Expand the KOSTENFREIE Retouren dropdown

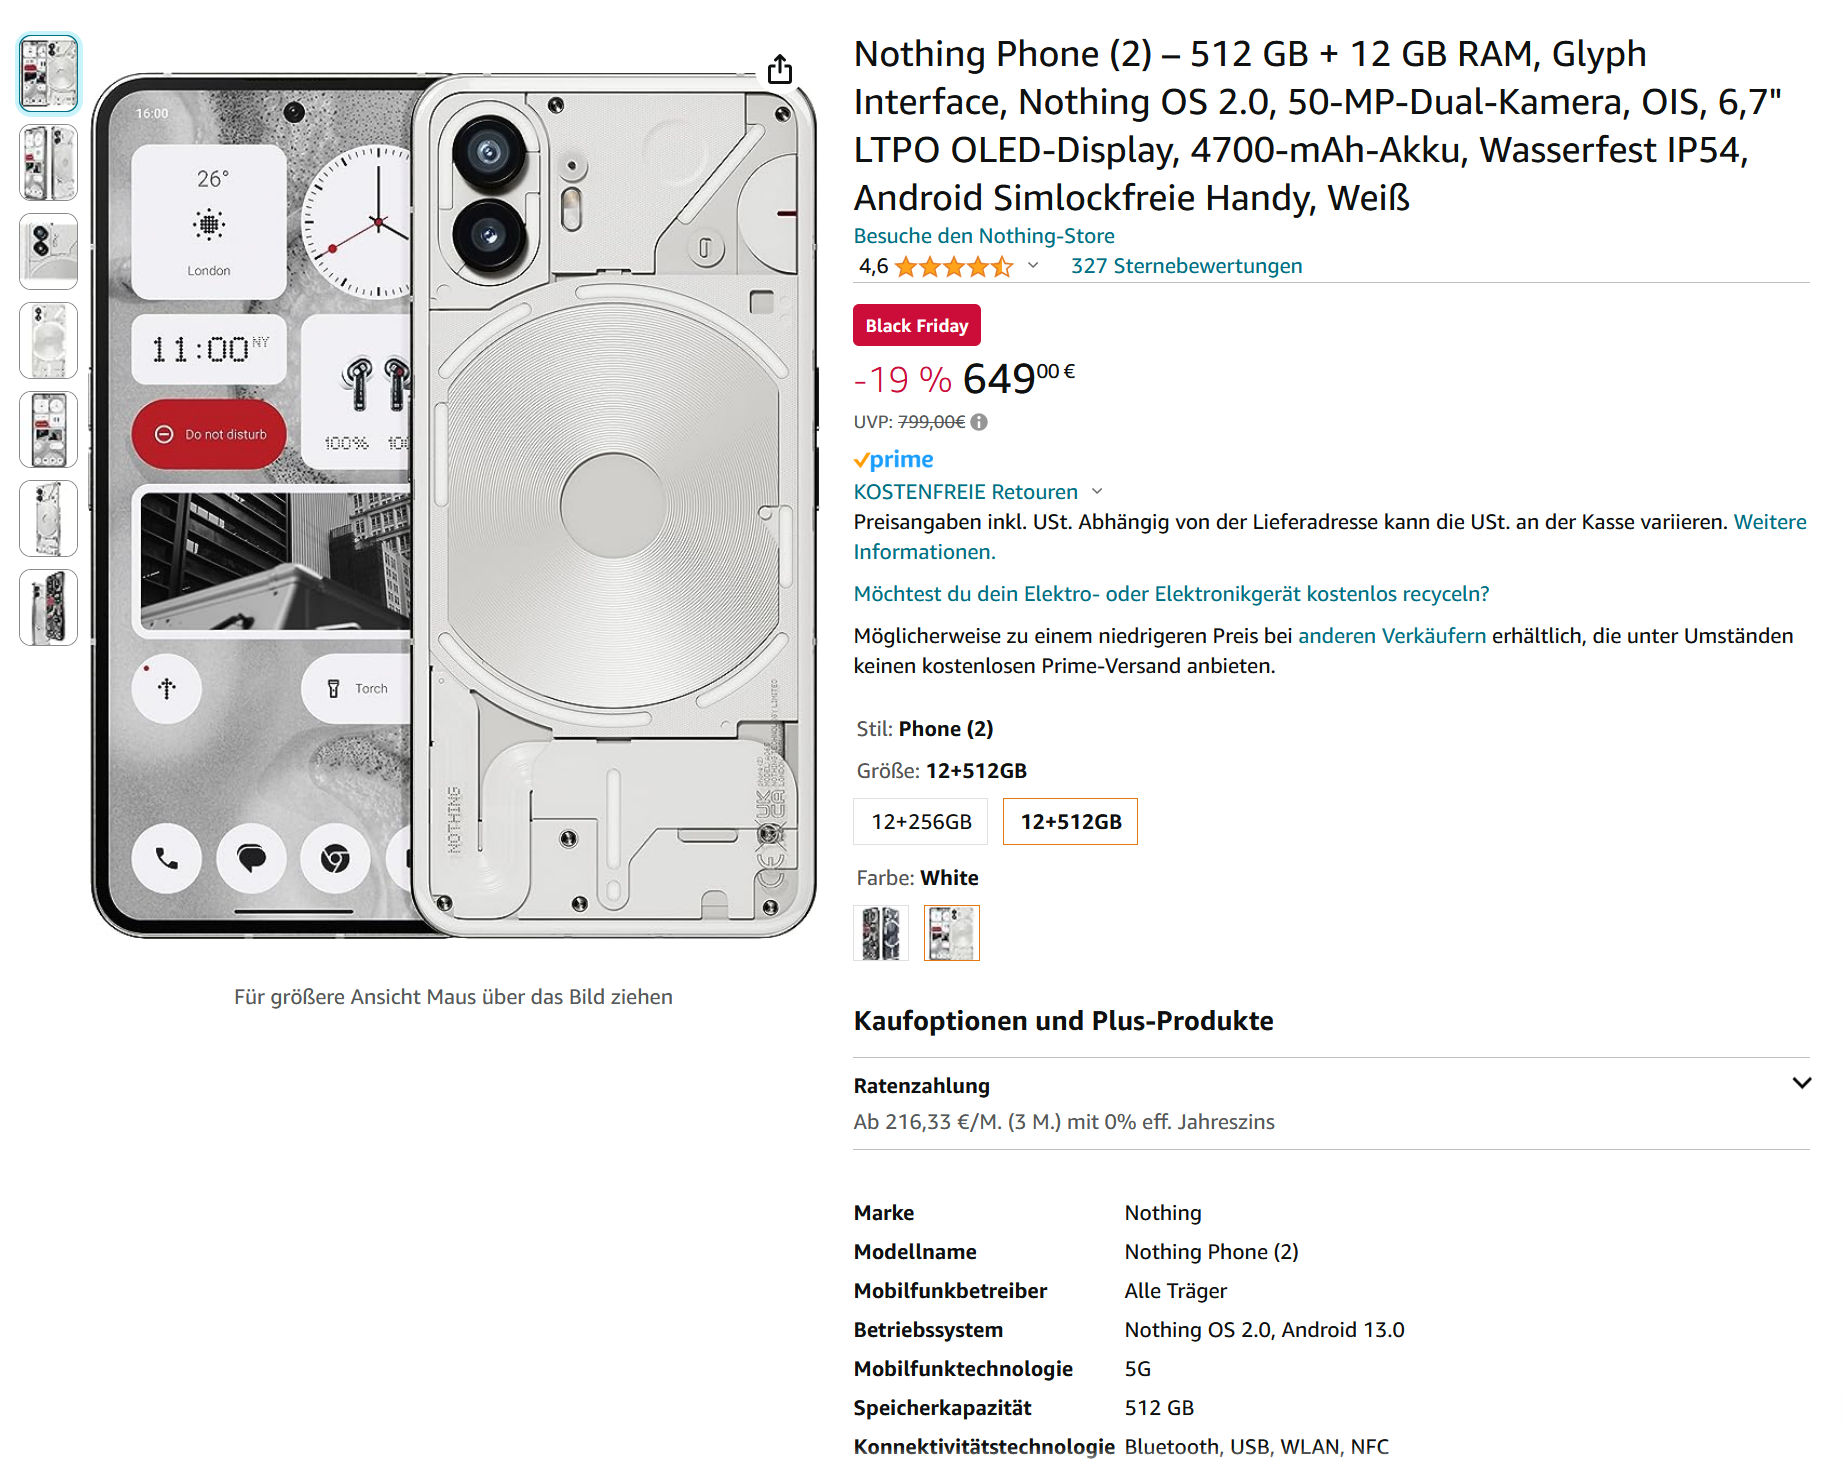tap(1097, 491)
